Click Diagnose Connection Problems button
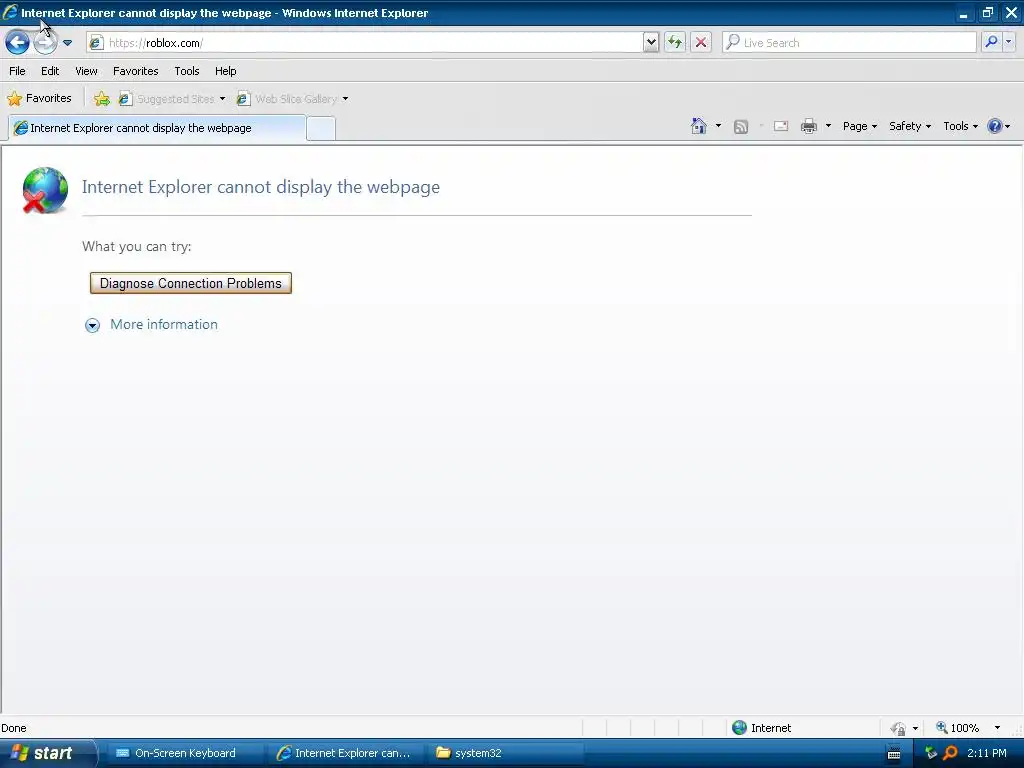 (191, 283)
